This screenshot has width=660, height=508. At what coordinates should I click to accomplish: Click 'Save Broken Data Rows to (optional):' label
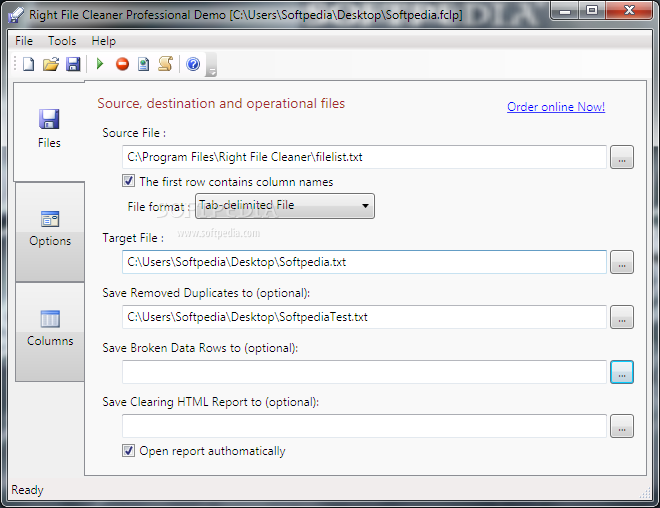[x=200, y=348]
